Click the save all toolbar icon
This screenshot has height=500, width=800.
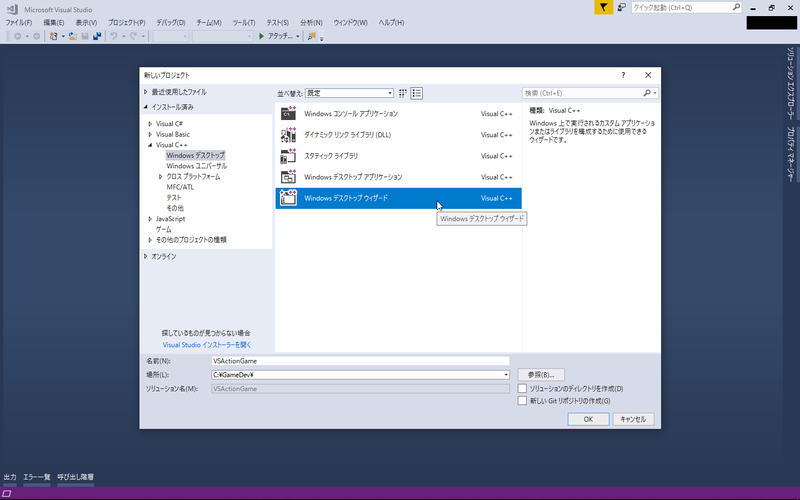point(97,36)
